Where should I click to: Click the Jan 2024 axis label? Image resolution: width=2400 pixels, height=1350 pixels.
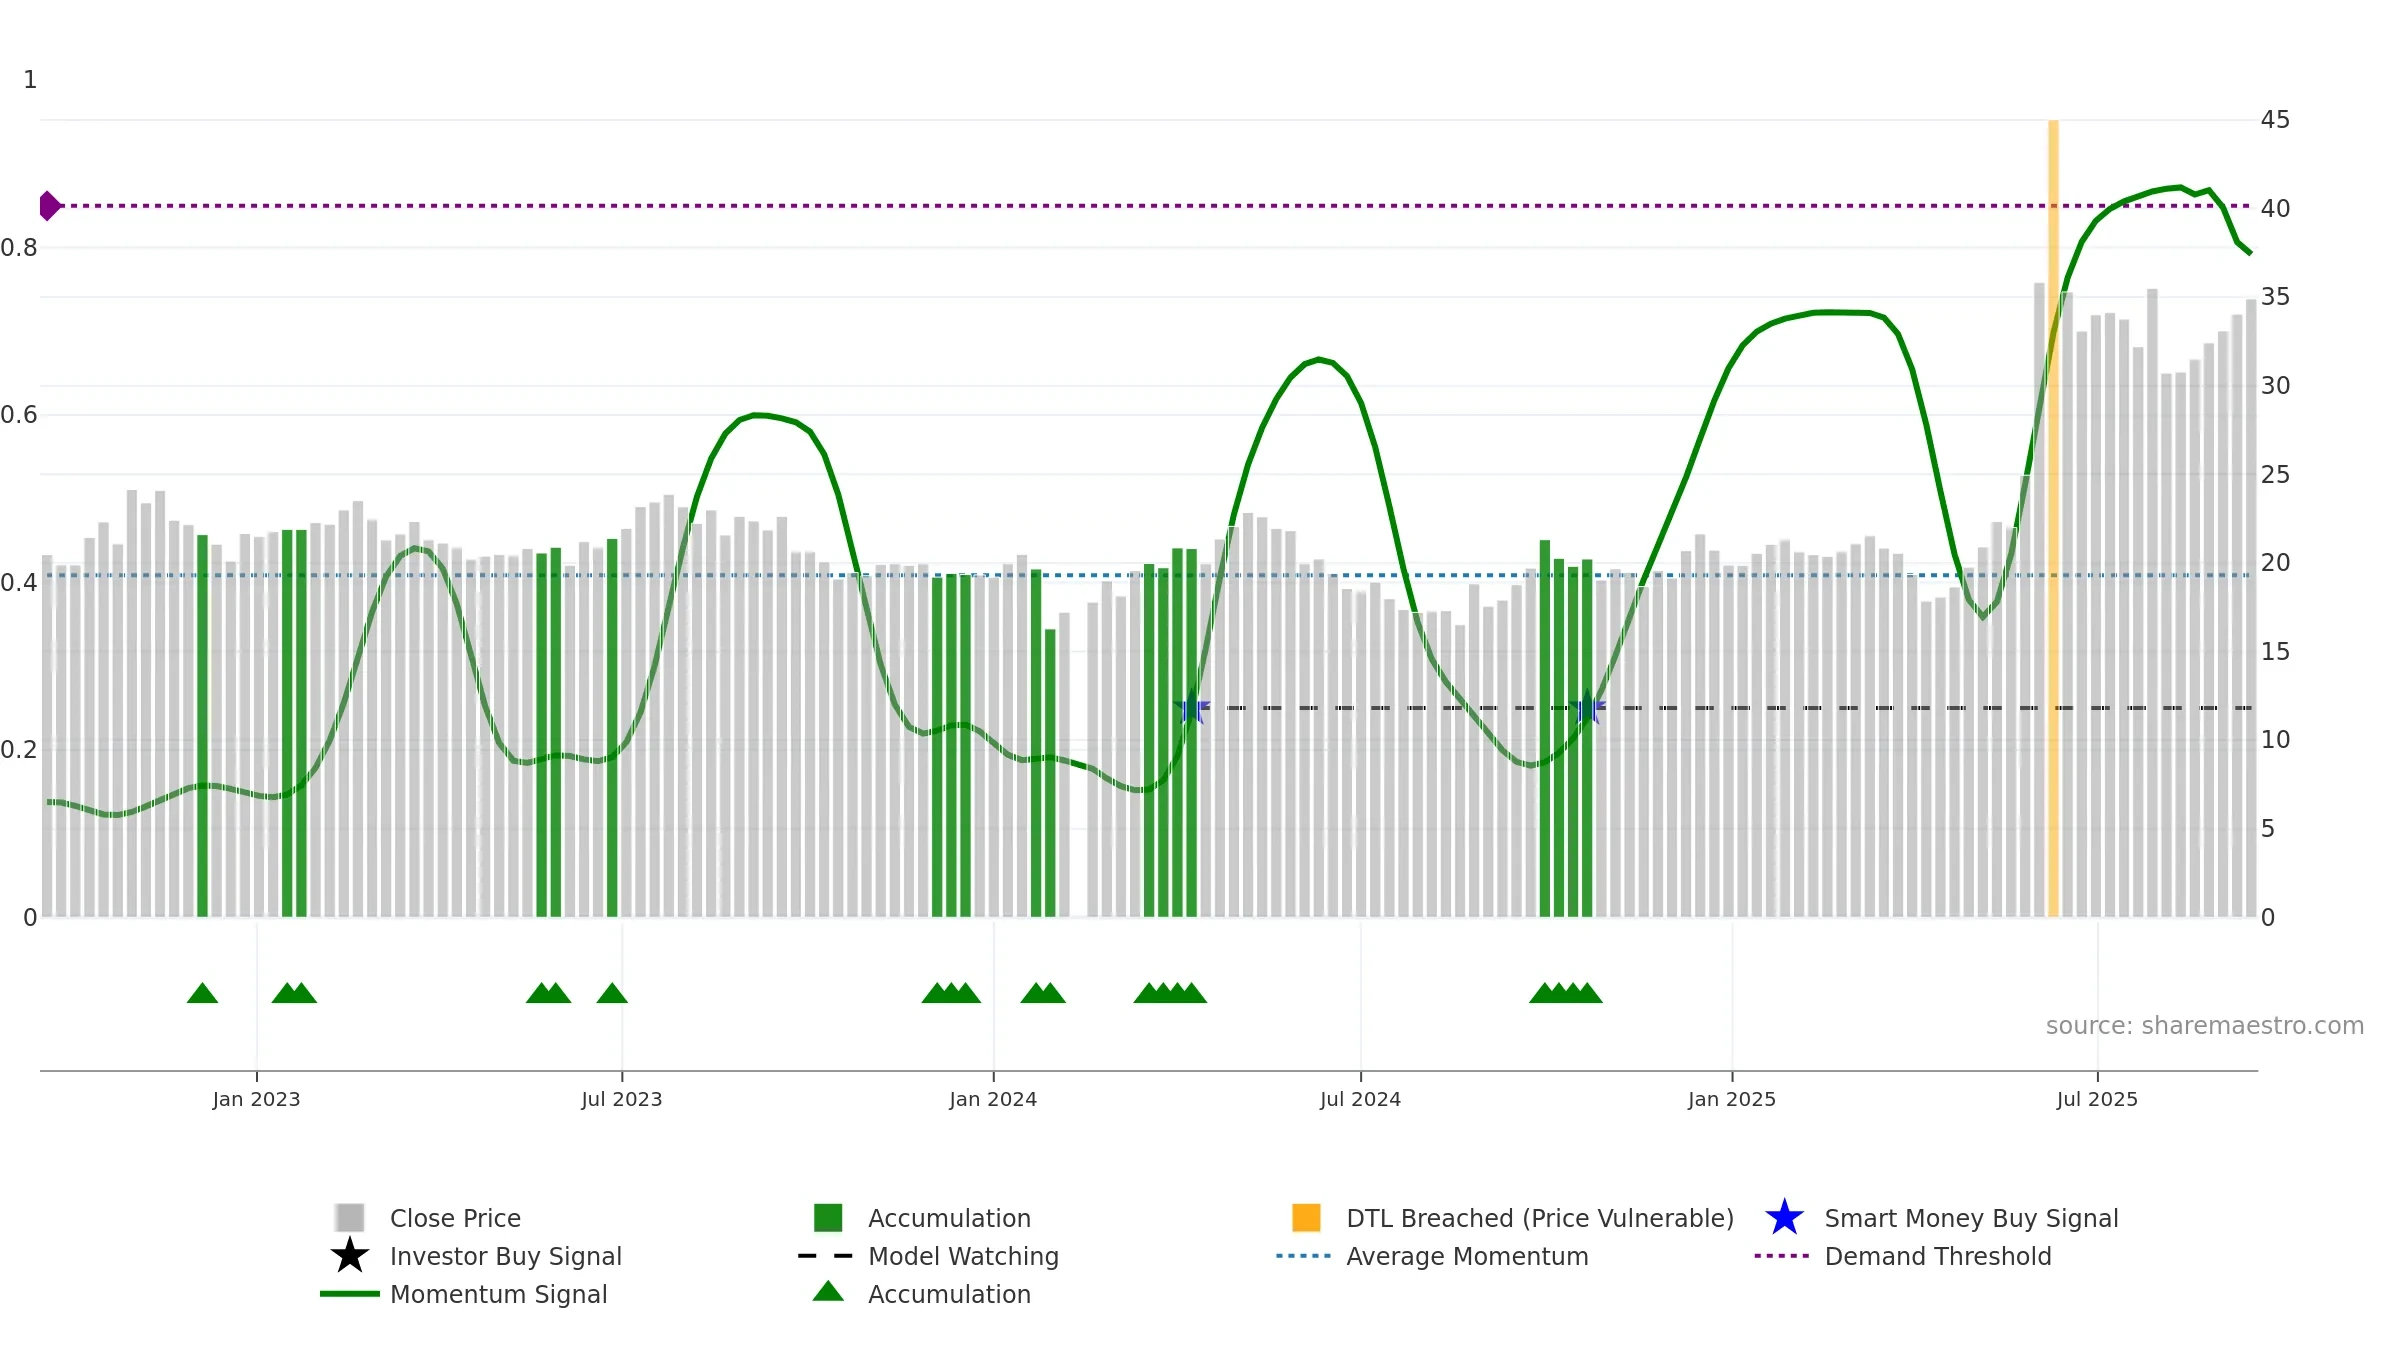pyautogui.click(x=993, y=1100)
